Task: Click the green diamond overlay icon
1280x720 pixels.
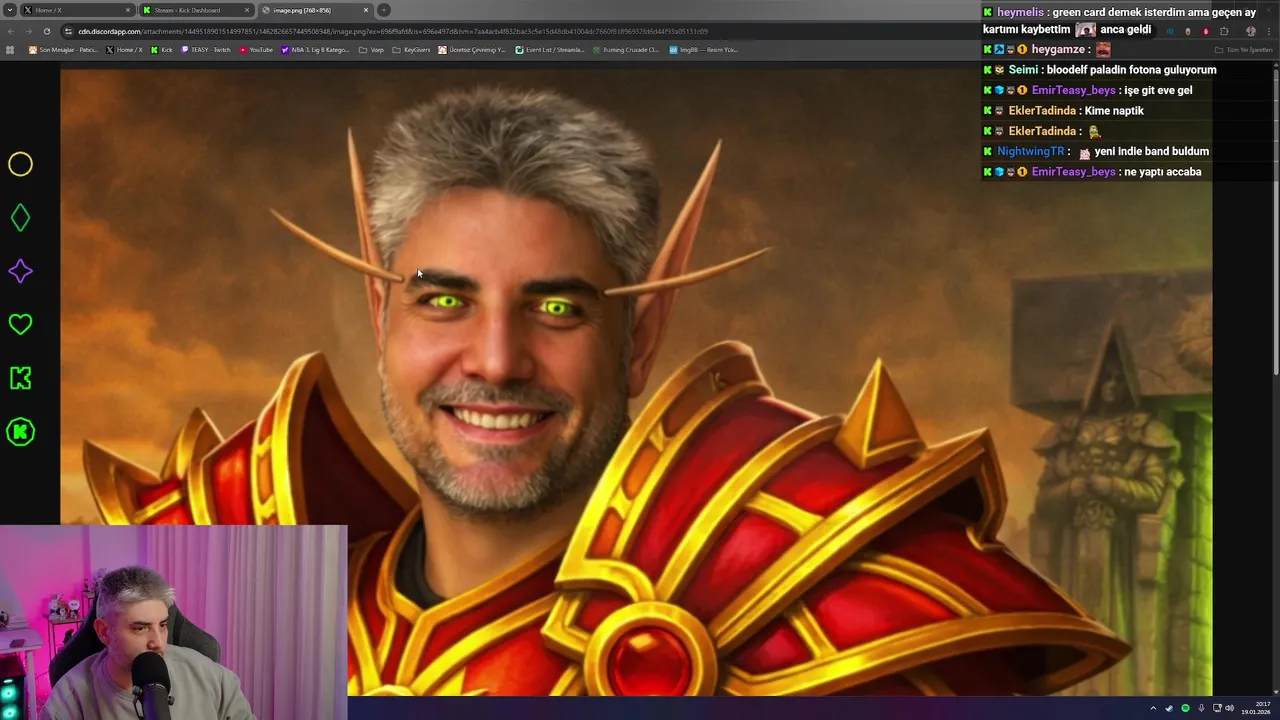Action: point(20,217)
